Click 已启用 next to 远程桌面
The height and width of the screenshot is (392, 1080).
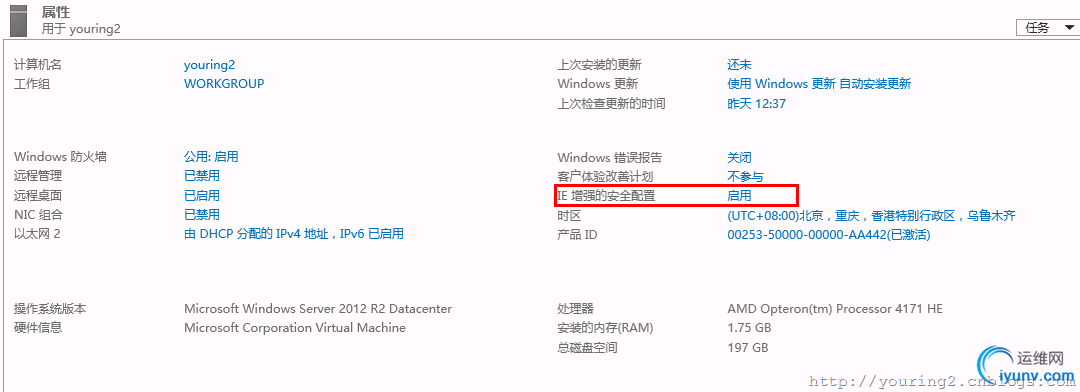[202, 196]
